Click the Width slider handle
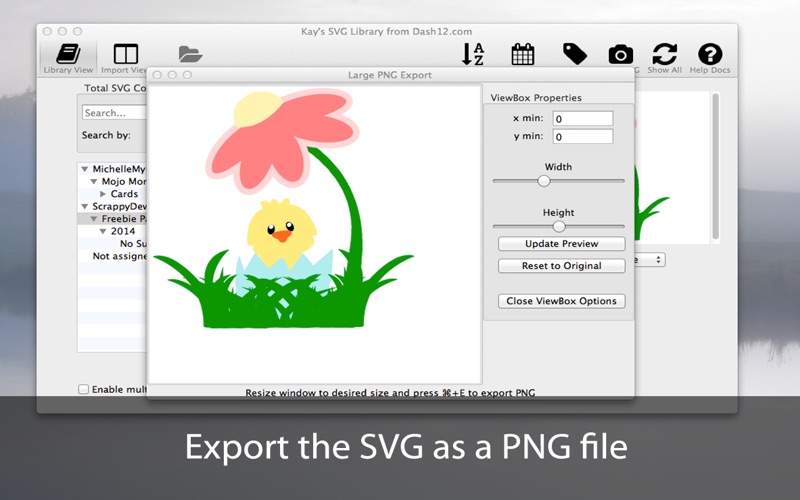This screenshot has height=500, width=800. click(x=544, y=181)
